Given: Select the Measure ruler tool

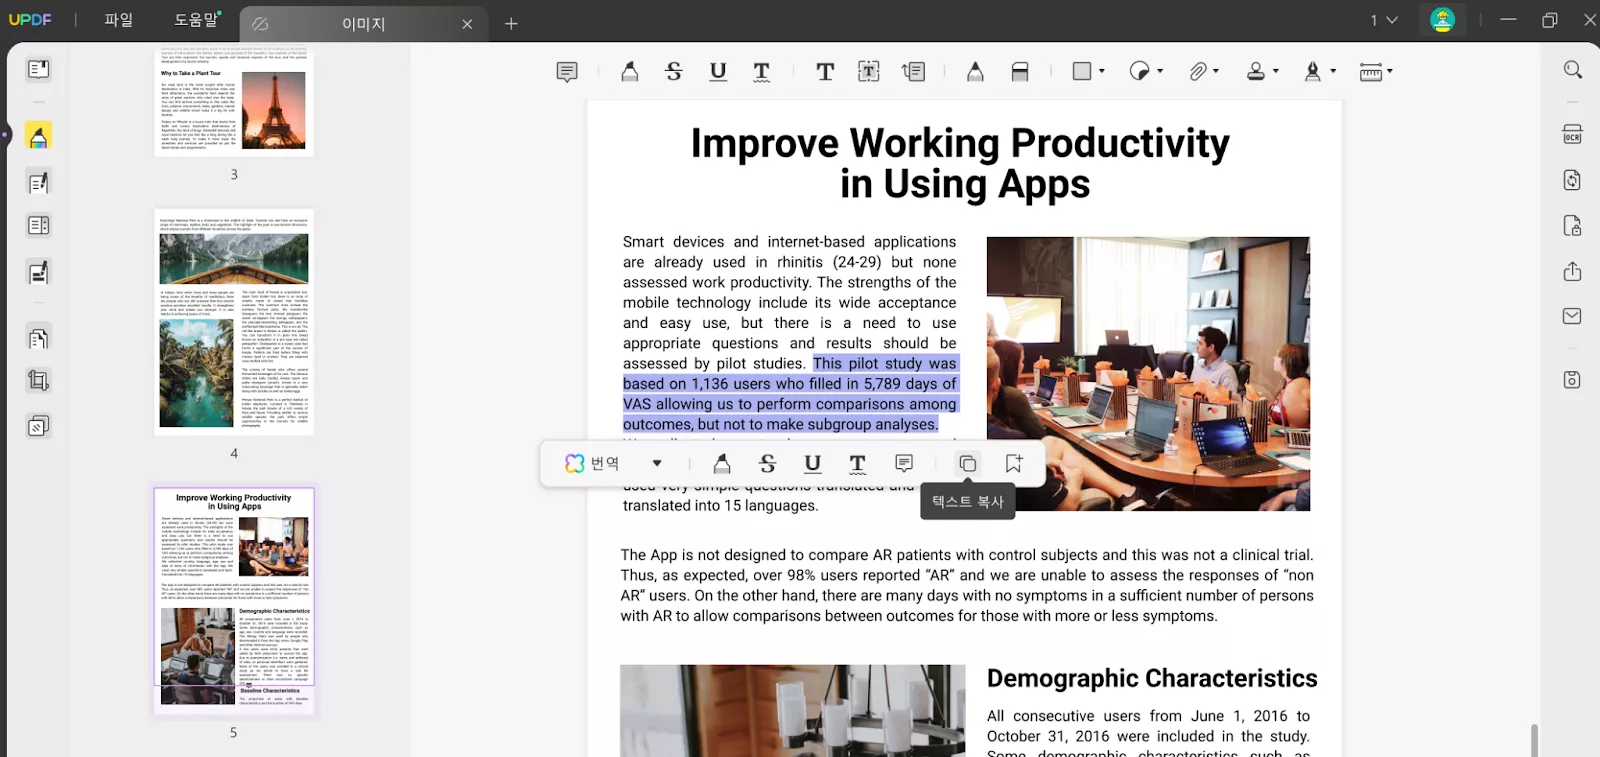Looking at the screenshot, I should (x=1371, y=71).
